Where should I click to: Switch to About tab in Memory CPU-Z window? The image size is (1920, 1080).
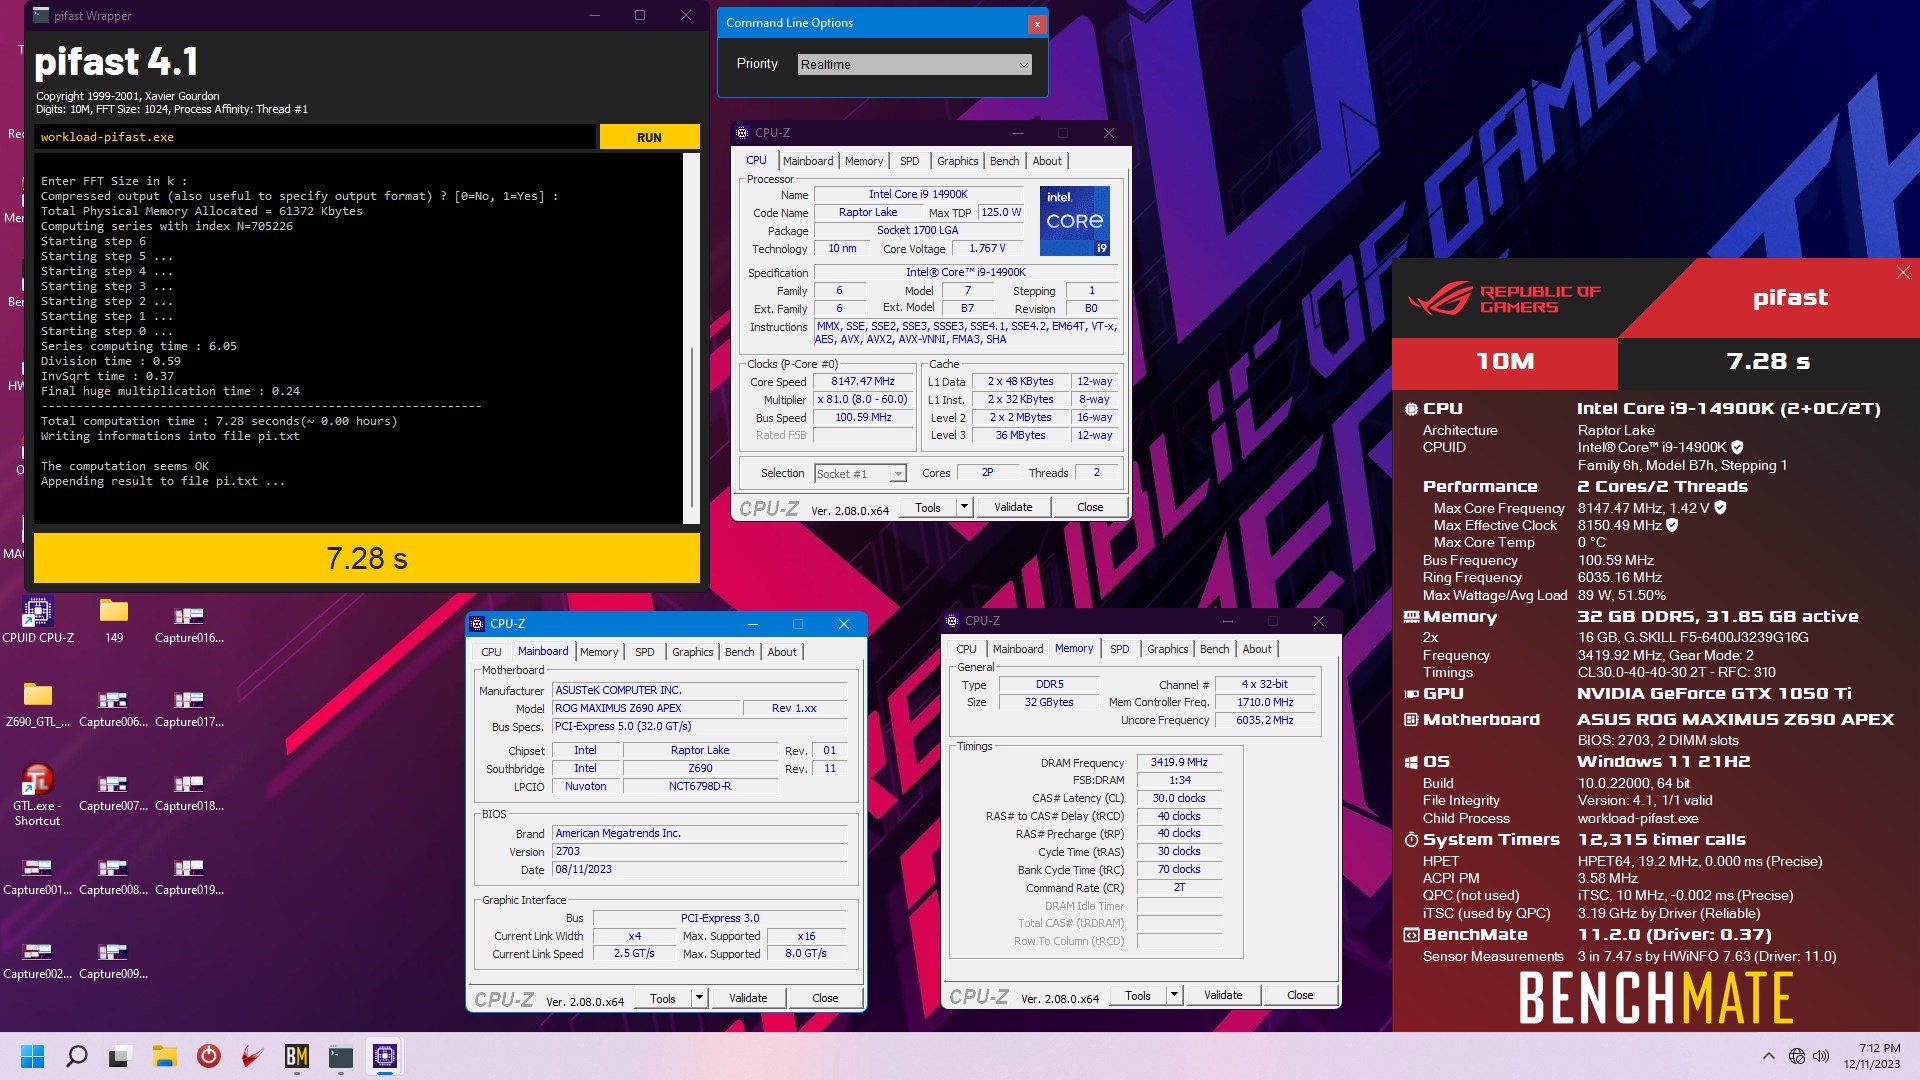[1257, 649]
